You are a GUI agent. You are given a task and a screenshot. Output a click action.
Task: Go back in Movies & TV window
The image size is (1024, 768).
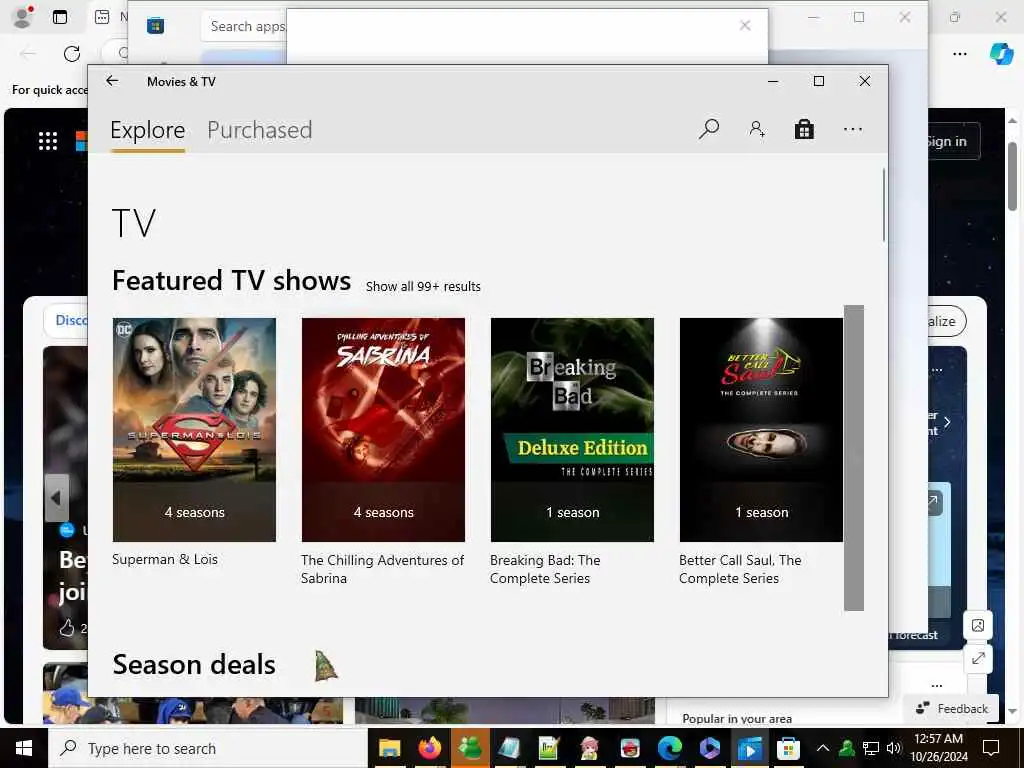[112, 81]
